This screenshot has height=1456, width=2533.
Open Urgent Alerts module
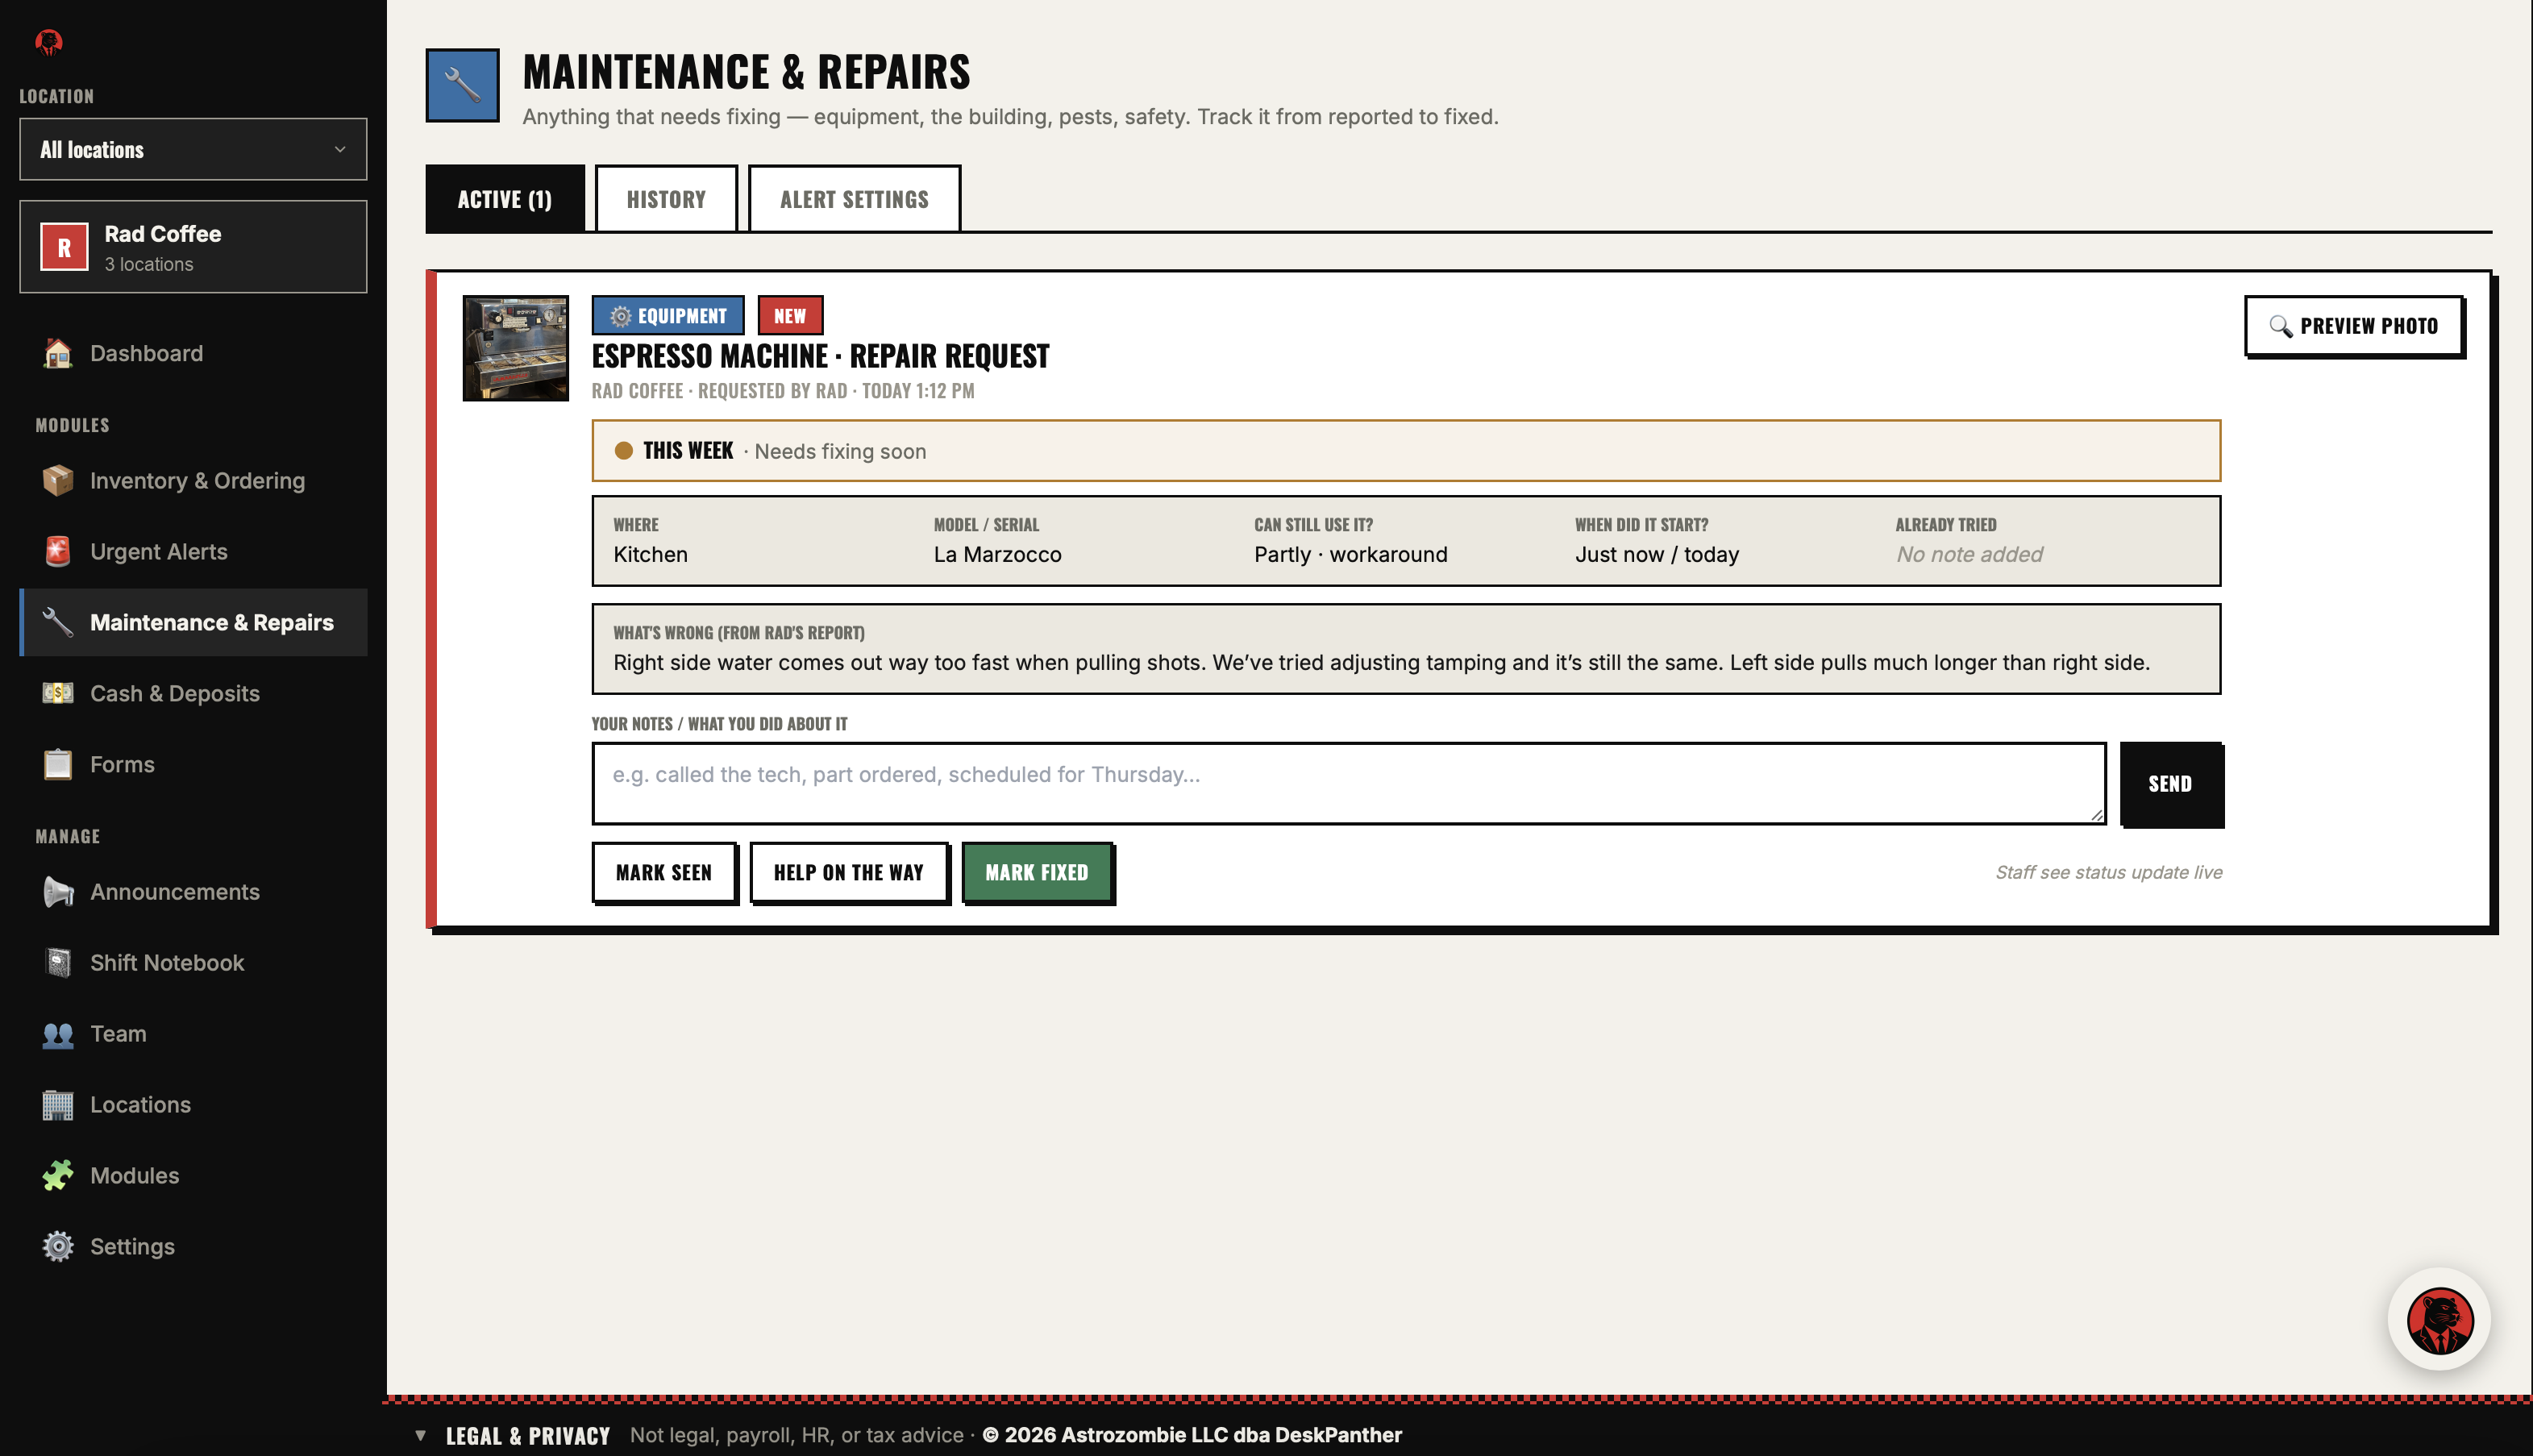193,552
